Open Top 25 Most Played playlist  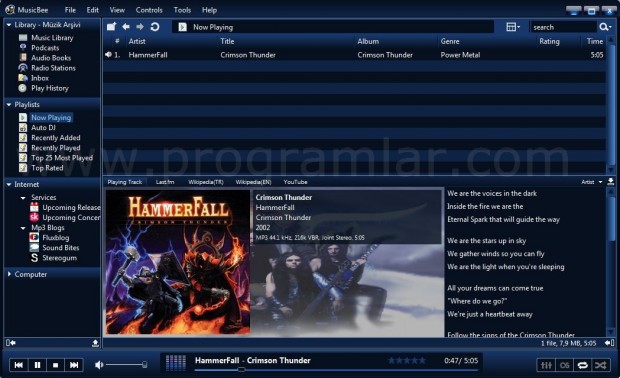(x=62, y=158)
